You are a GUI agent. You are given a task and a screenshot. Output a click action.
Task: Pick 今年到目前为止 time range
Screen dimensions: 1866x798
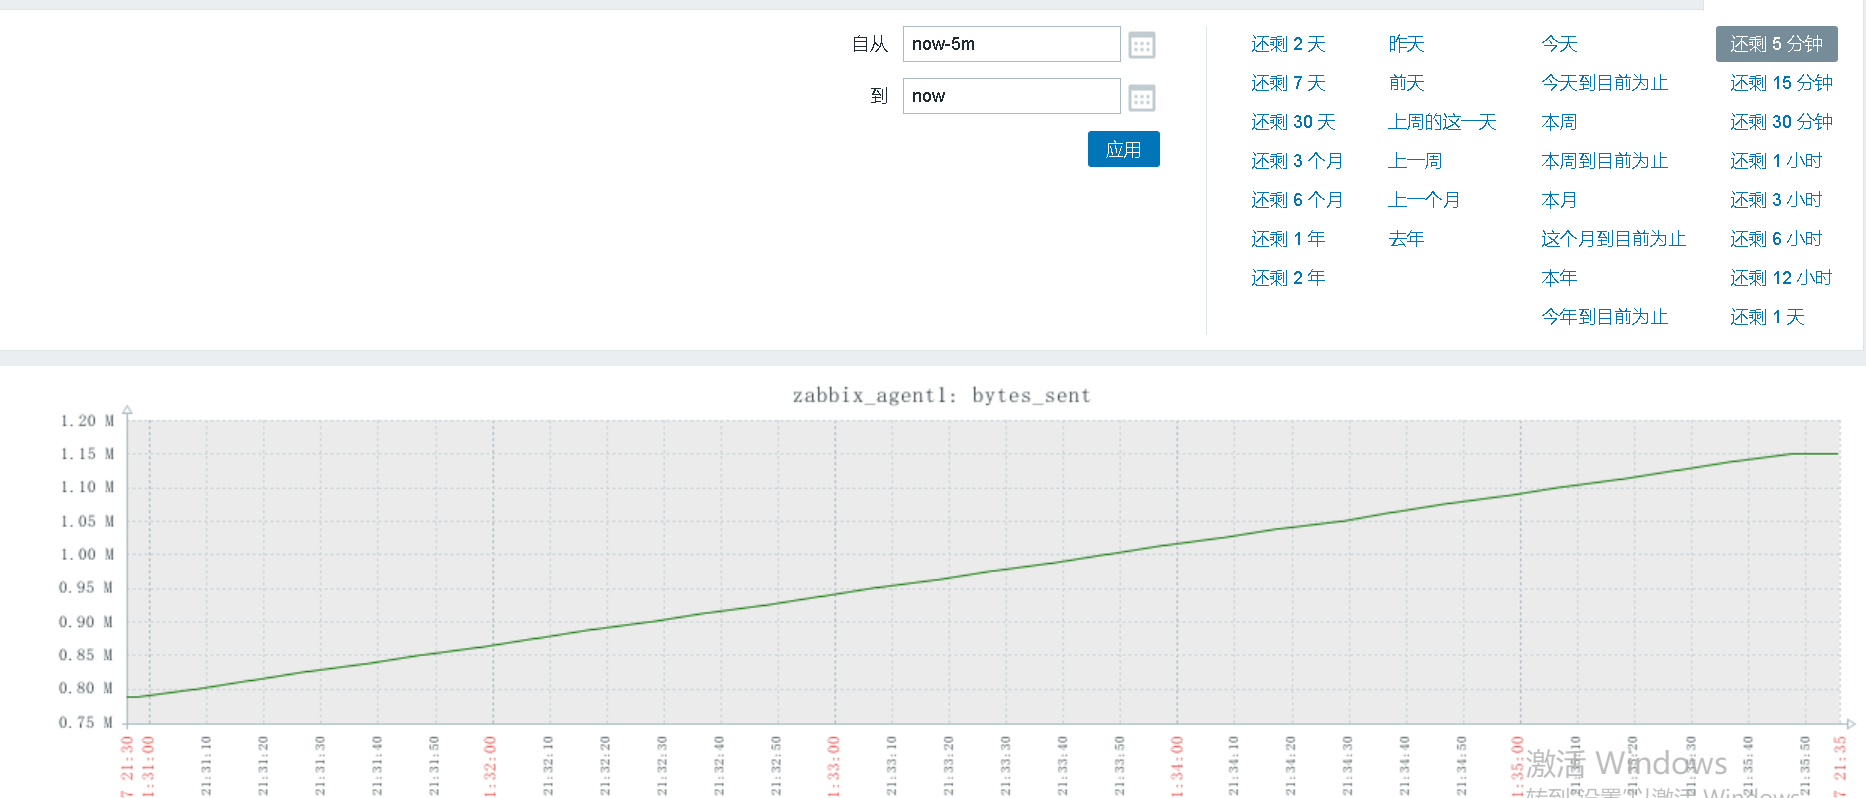pos(1604,317)
